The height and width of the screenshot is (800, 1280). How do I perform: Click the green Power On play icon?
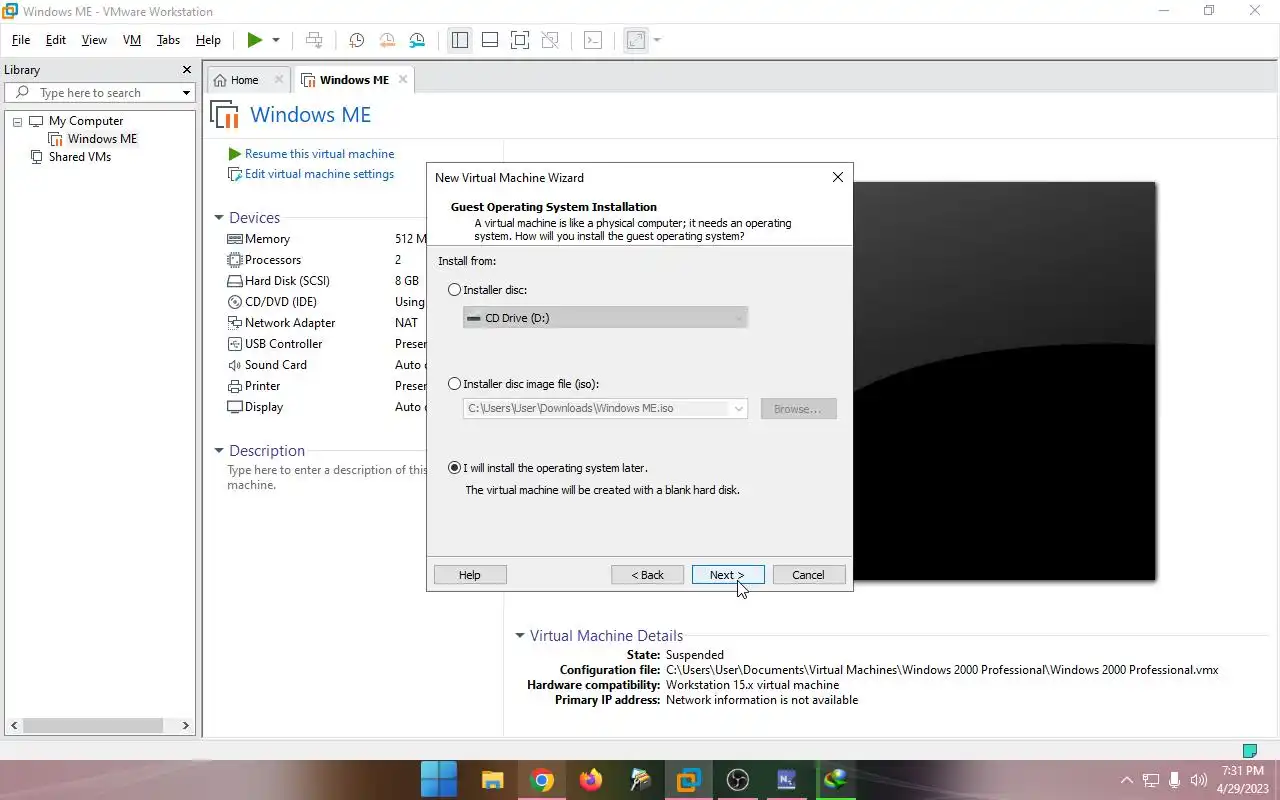pos(255,40)
